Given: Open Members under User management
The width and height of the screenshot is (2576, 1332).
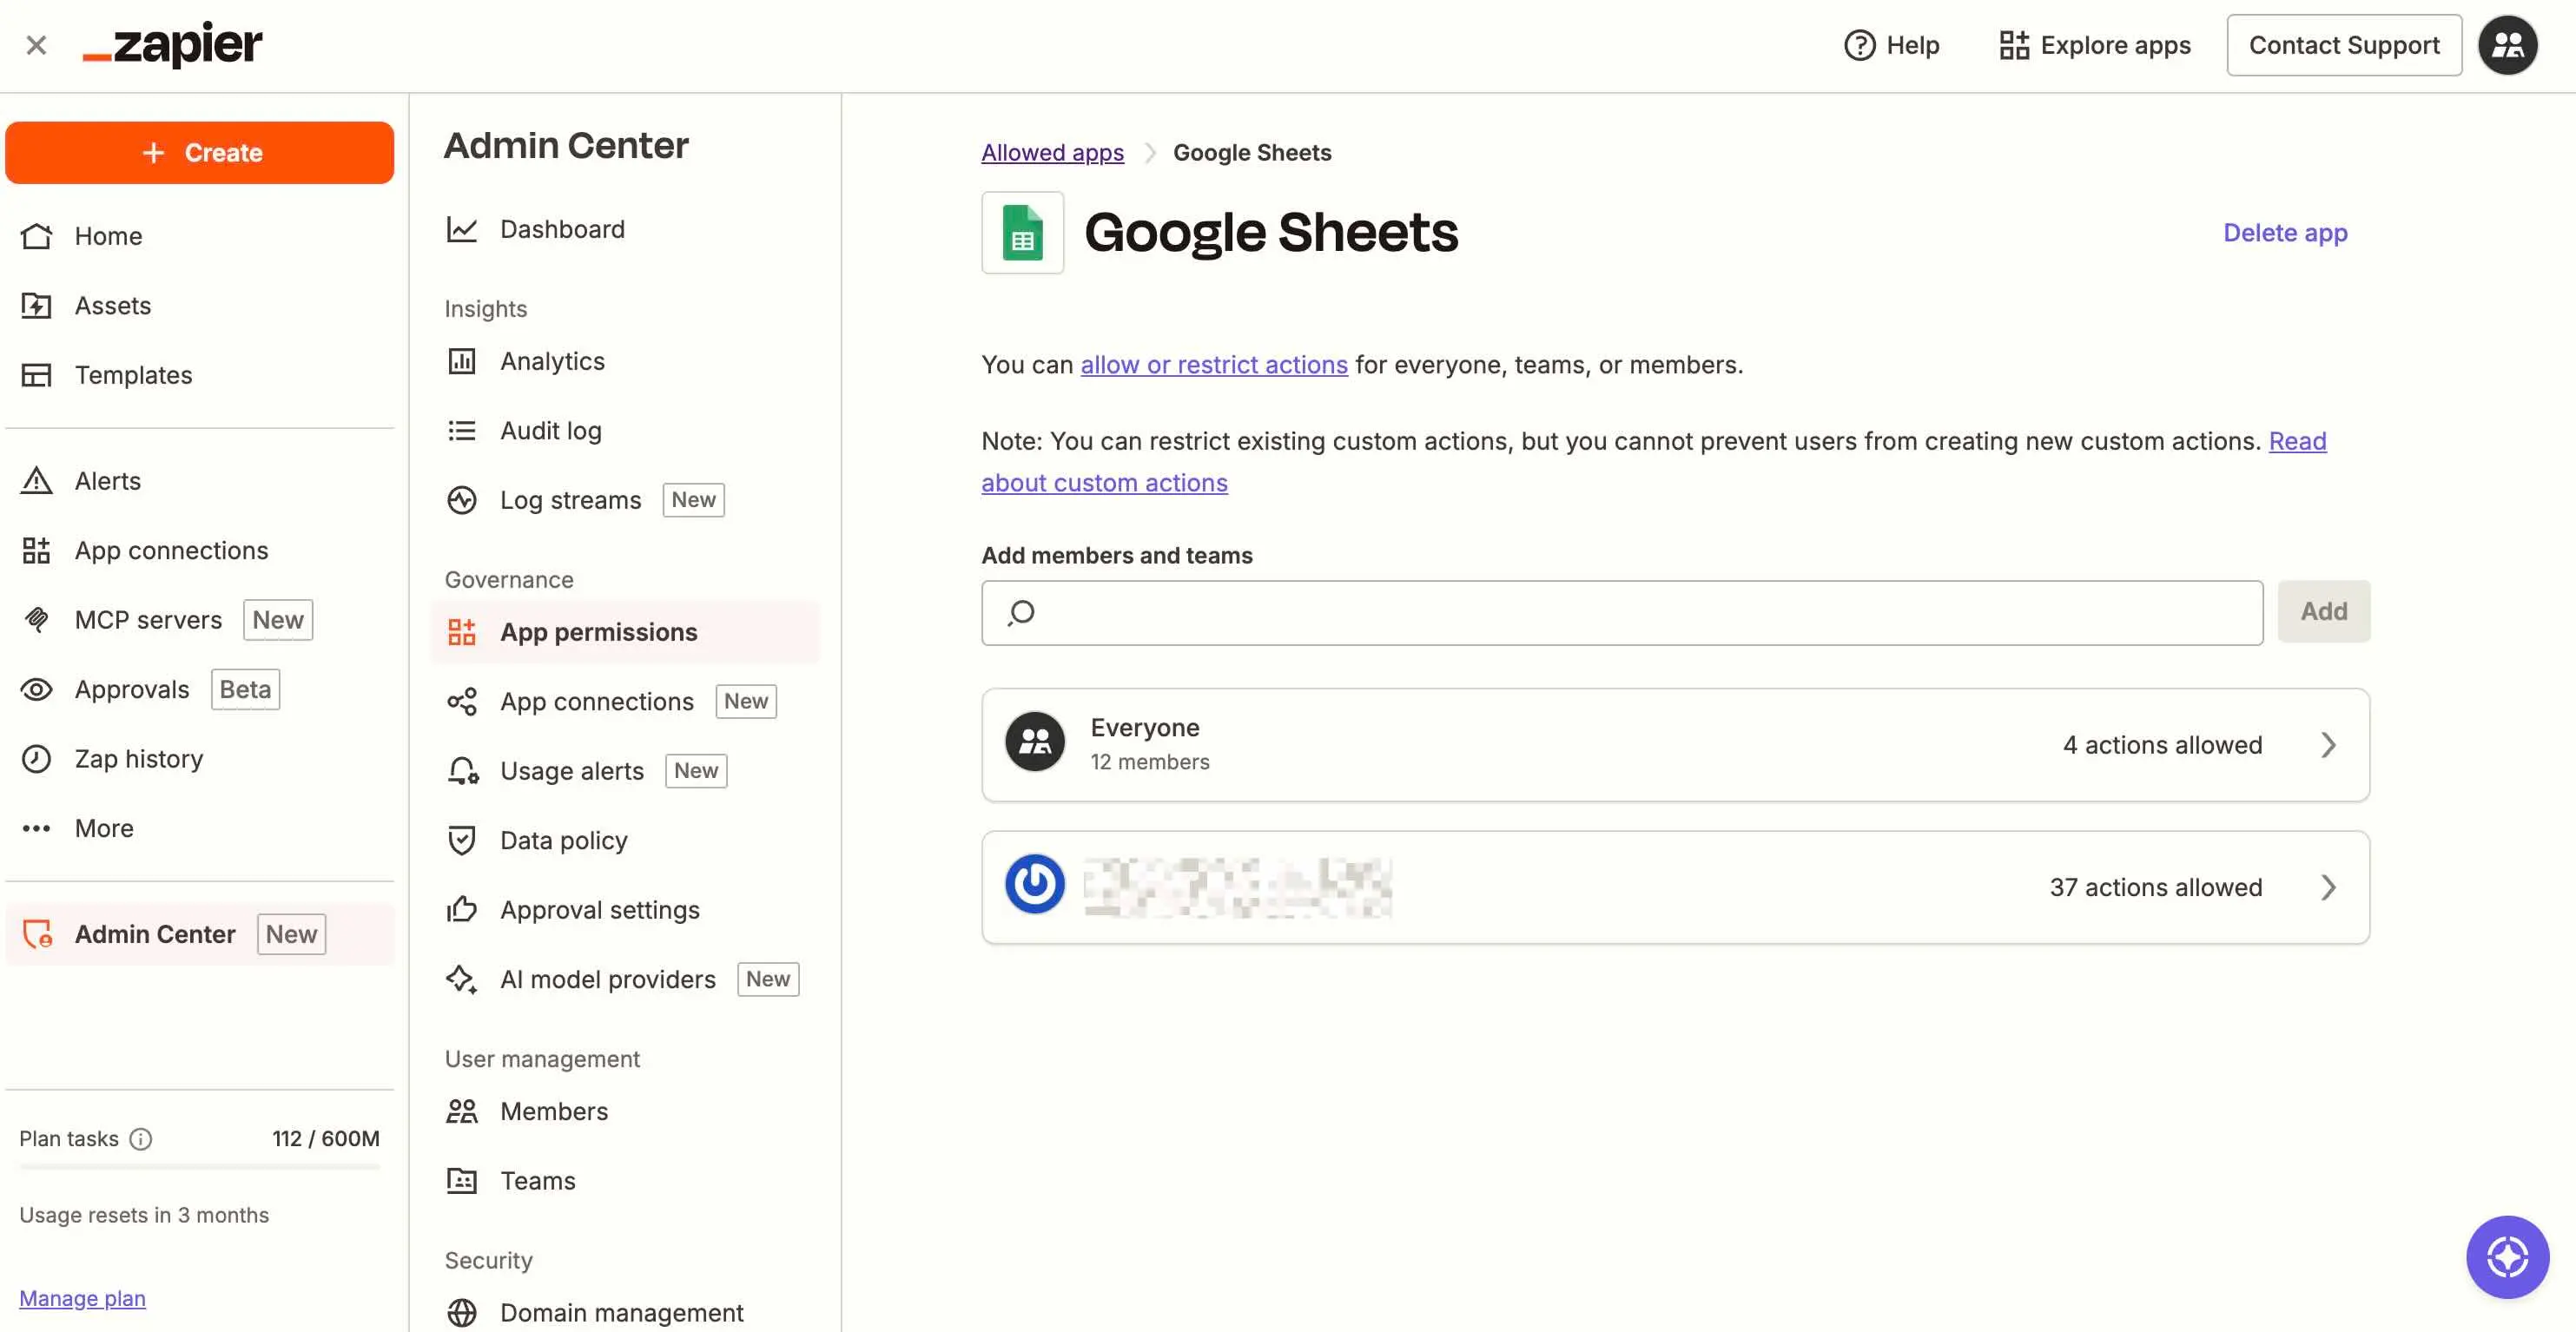Looking at the screenshot, I should coord(625,1112).
